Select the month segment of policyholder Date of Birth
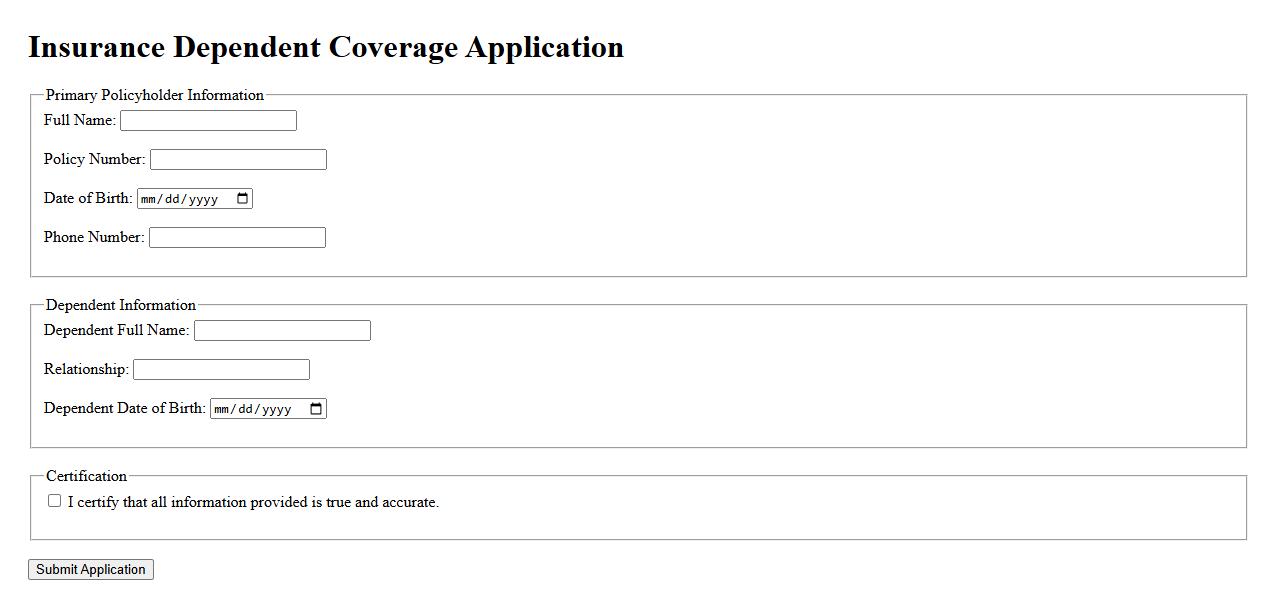The height and width of the screenshot is (601, 1278). coord(149,199)
